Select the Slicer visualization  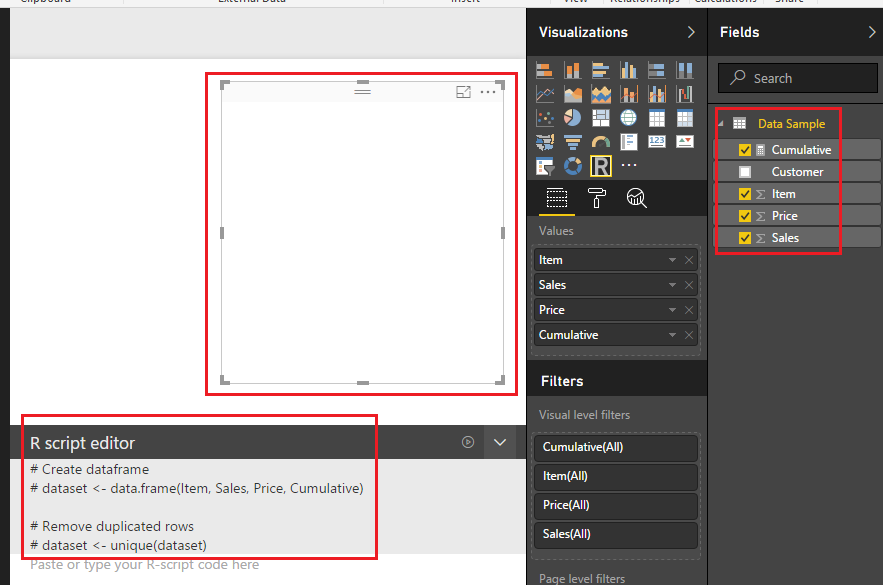(x=545, y=166)
